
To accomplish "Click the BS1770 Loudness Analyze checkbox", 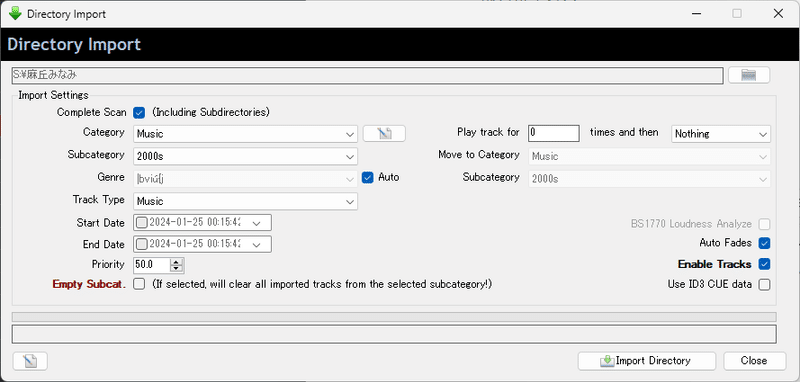I will 764,224.
